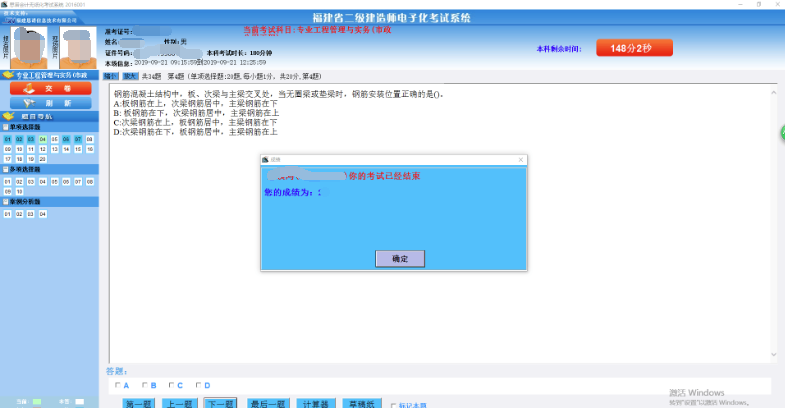Click the 报名照片 registration photo thumbnail
Screen dimensions: 785x411
click(x=29, y=48)
